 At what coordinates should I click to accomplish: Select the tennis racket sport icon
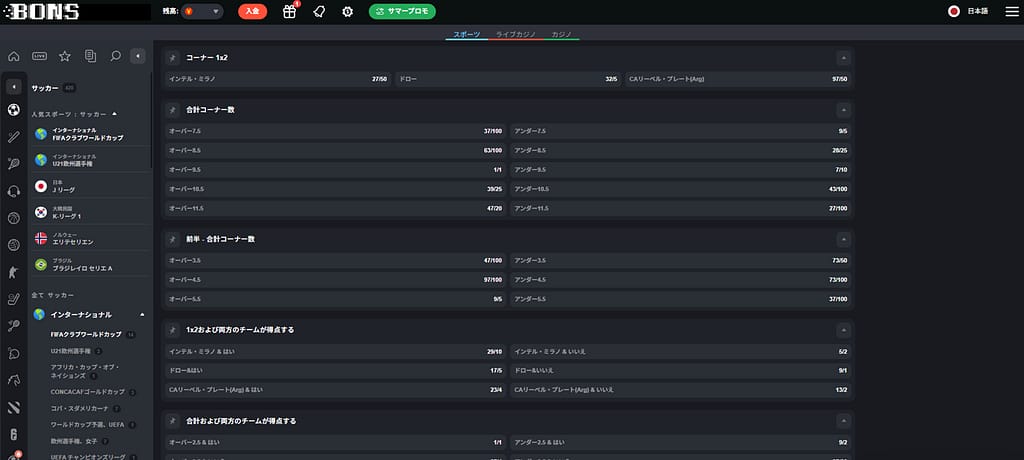14,164
